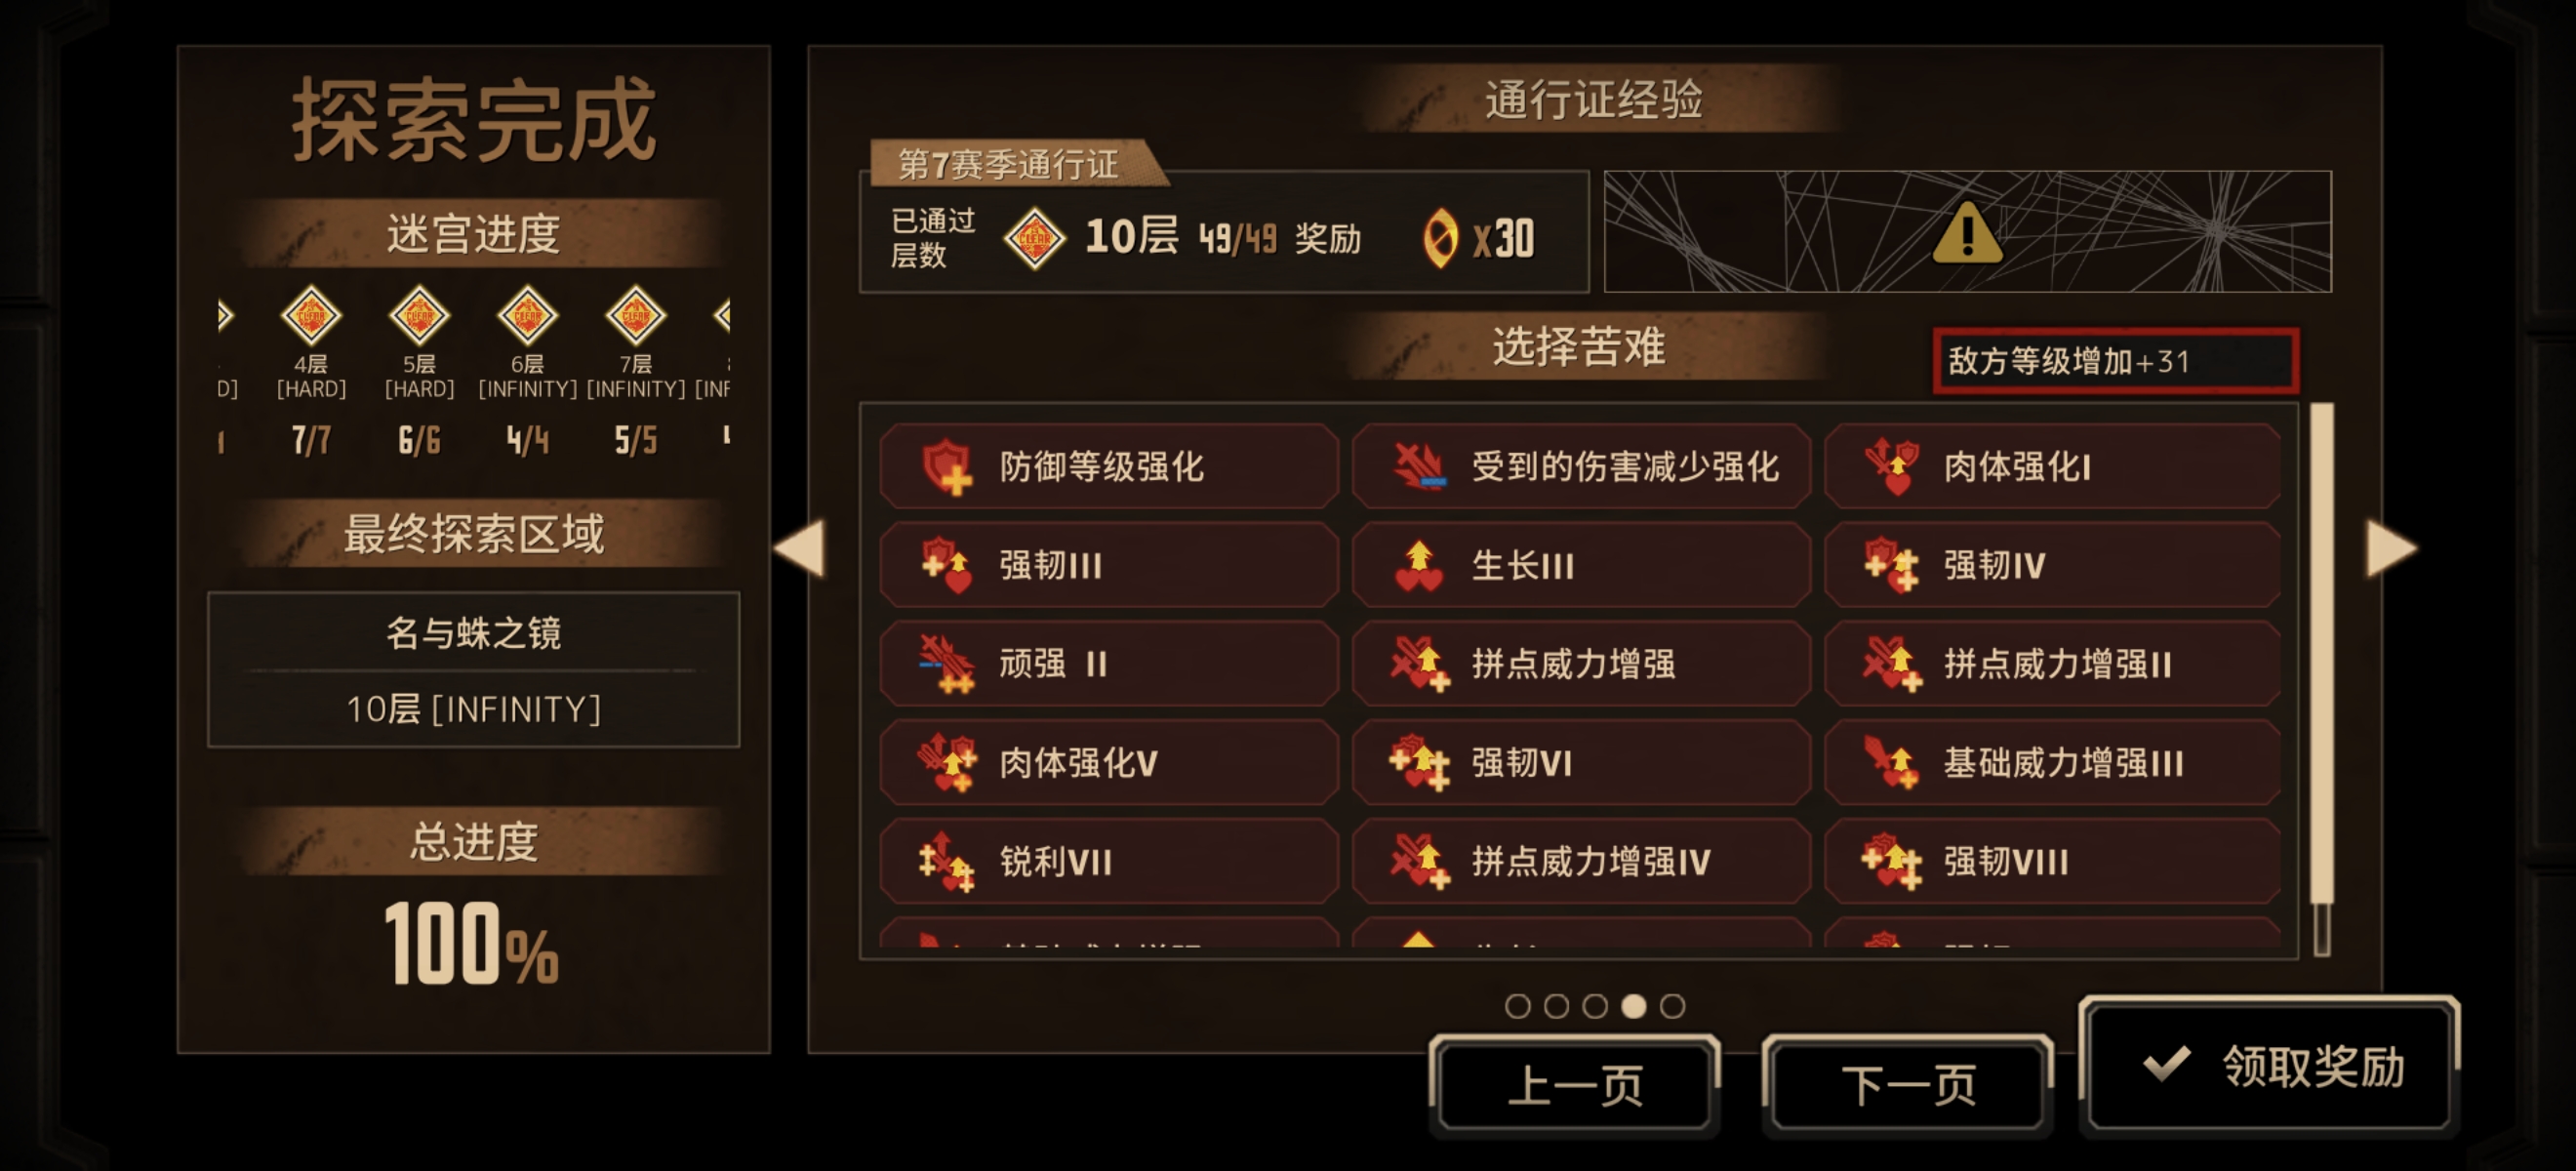
Task: Click the hardship list vertical scrollbar
Action: (2321, 680)
